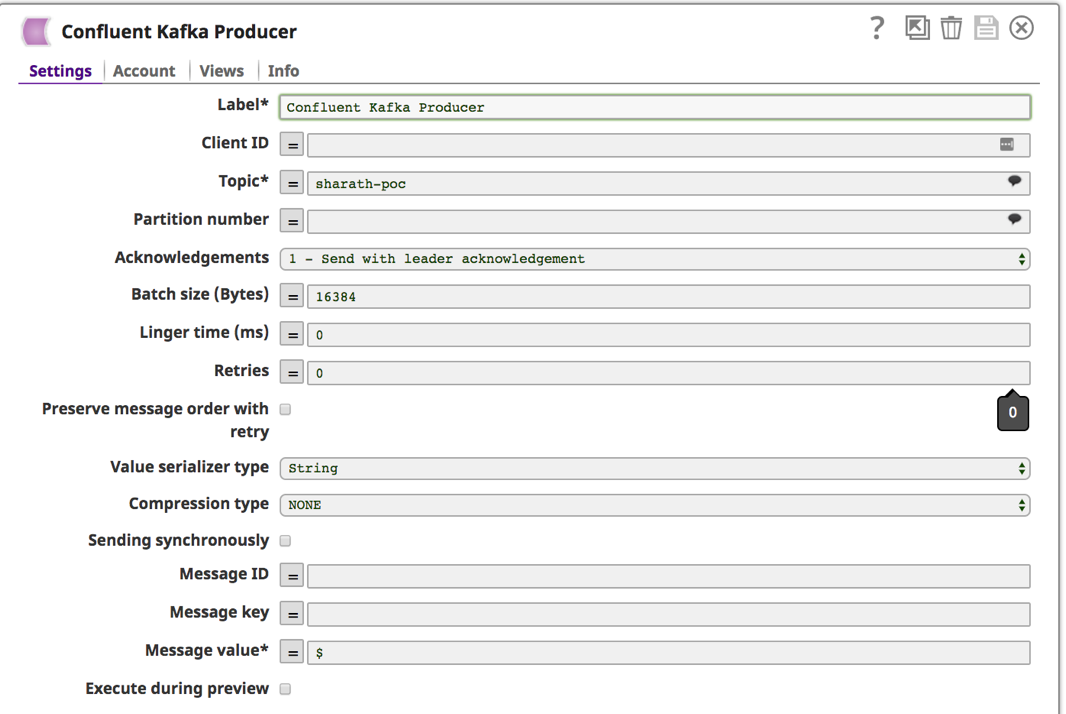Click the pop-out expand window icon
1066x714 pixels.
pyautogui.click(x=917, y=28)
